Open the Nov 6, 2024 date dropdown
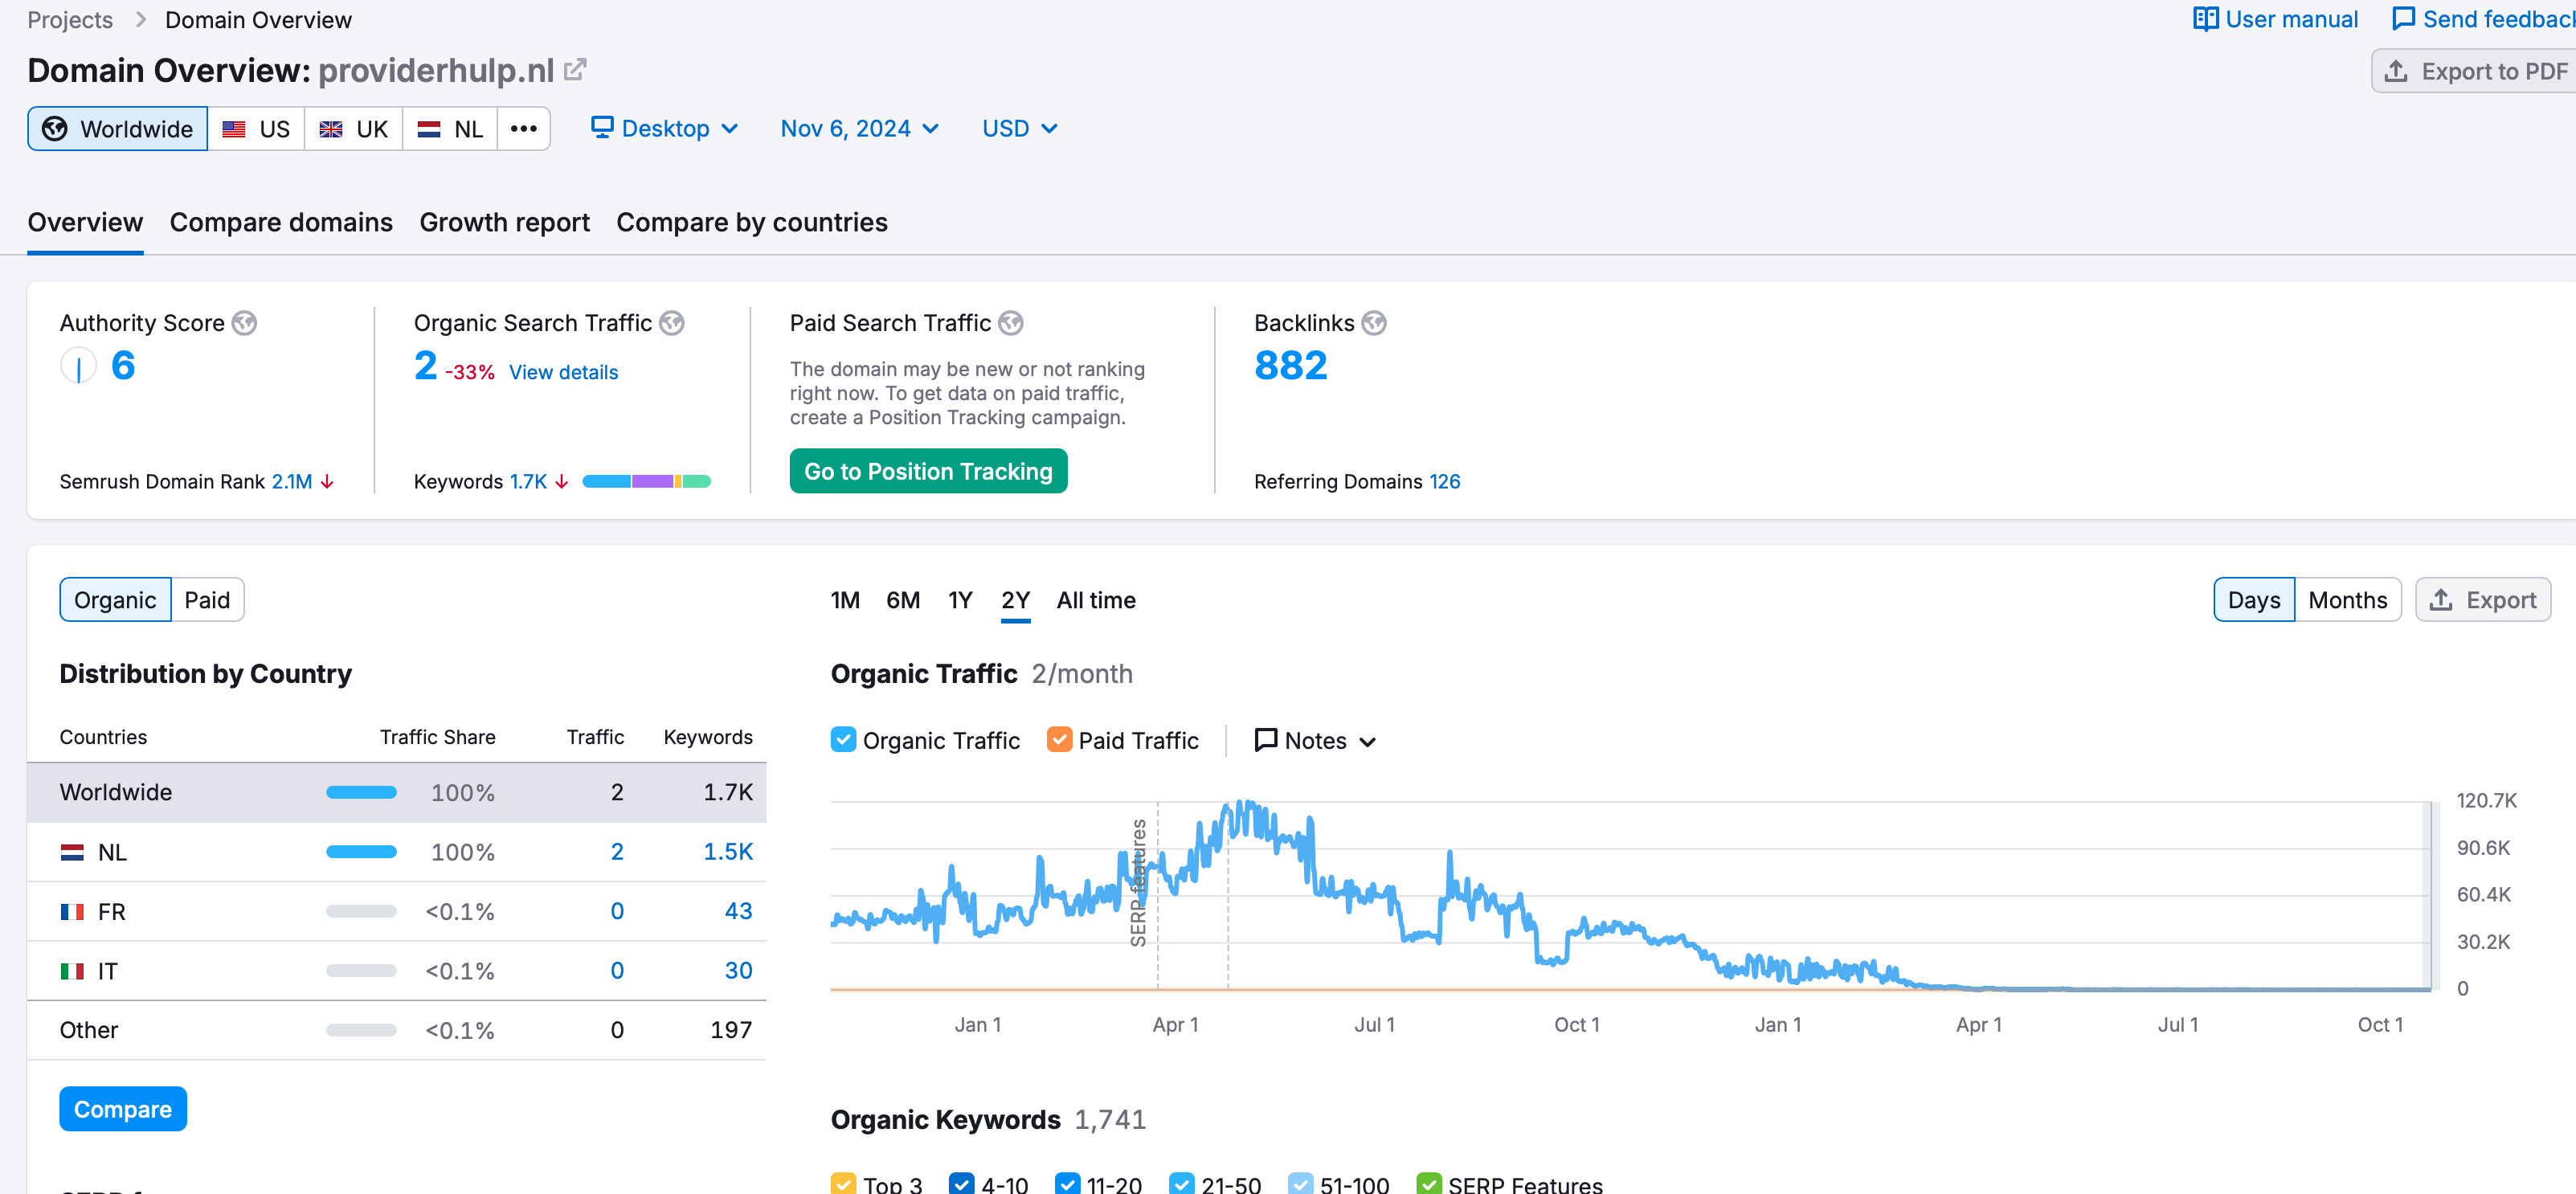2576x1194 pixels. [x=859, y=129]
